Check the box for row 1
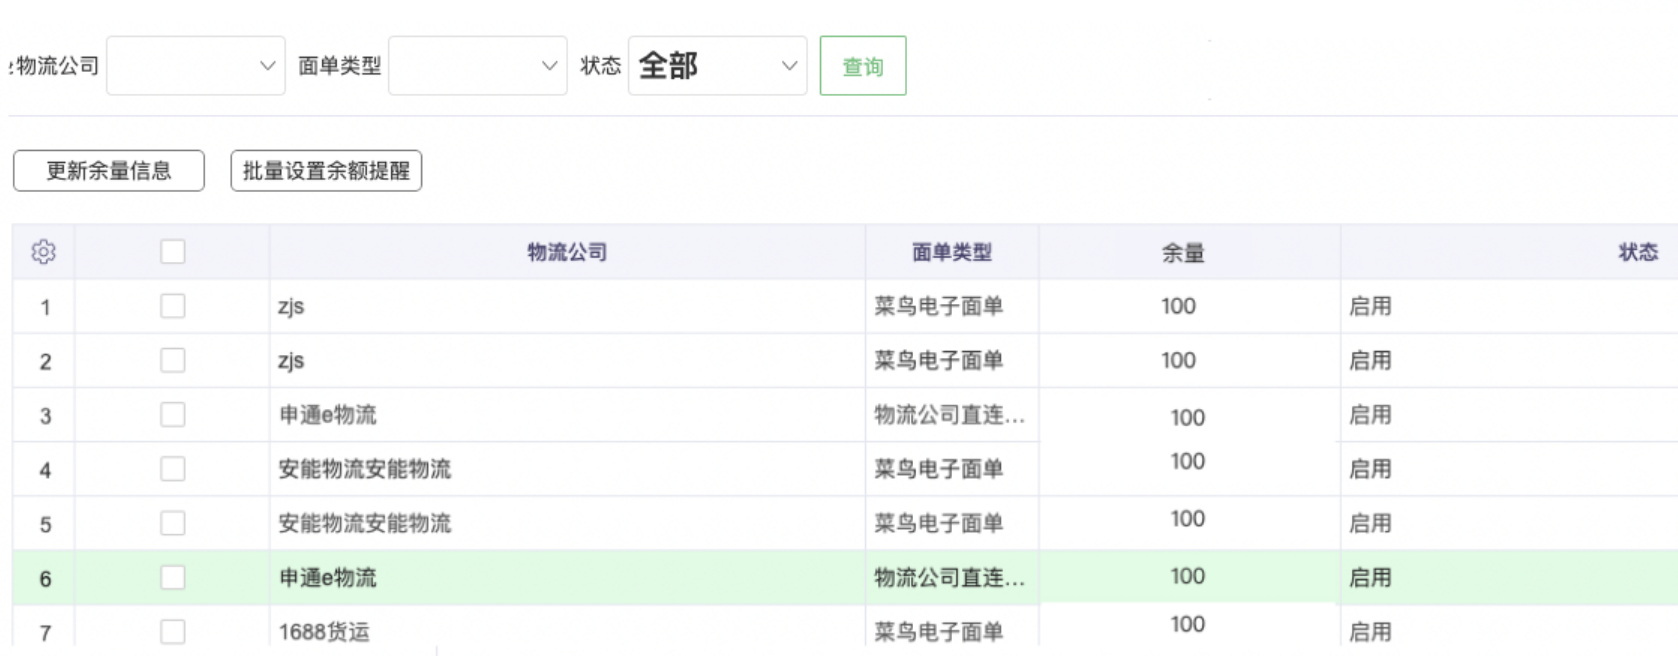Image resolution: width=1678 pixels, height=656 pixels. click(173, 306)
